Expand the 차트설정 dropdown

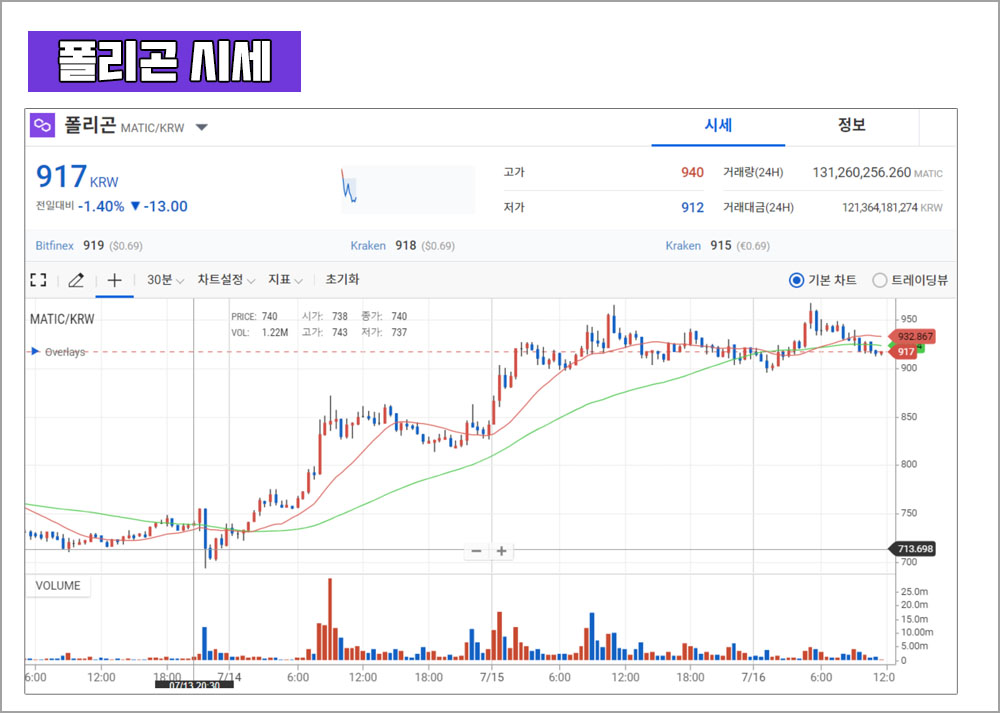point(226,280)
